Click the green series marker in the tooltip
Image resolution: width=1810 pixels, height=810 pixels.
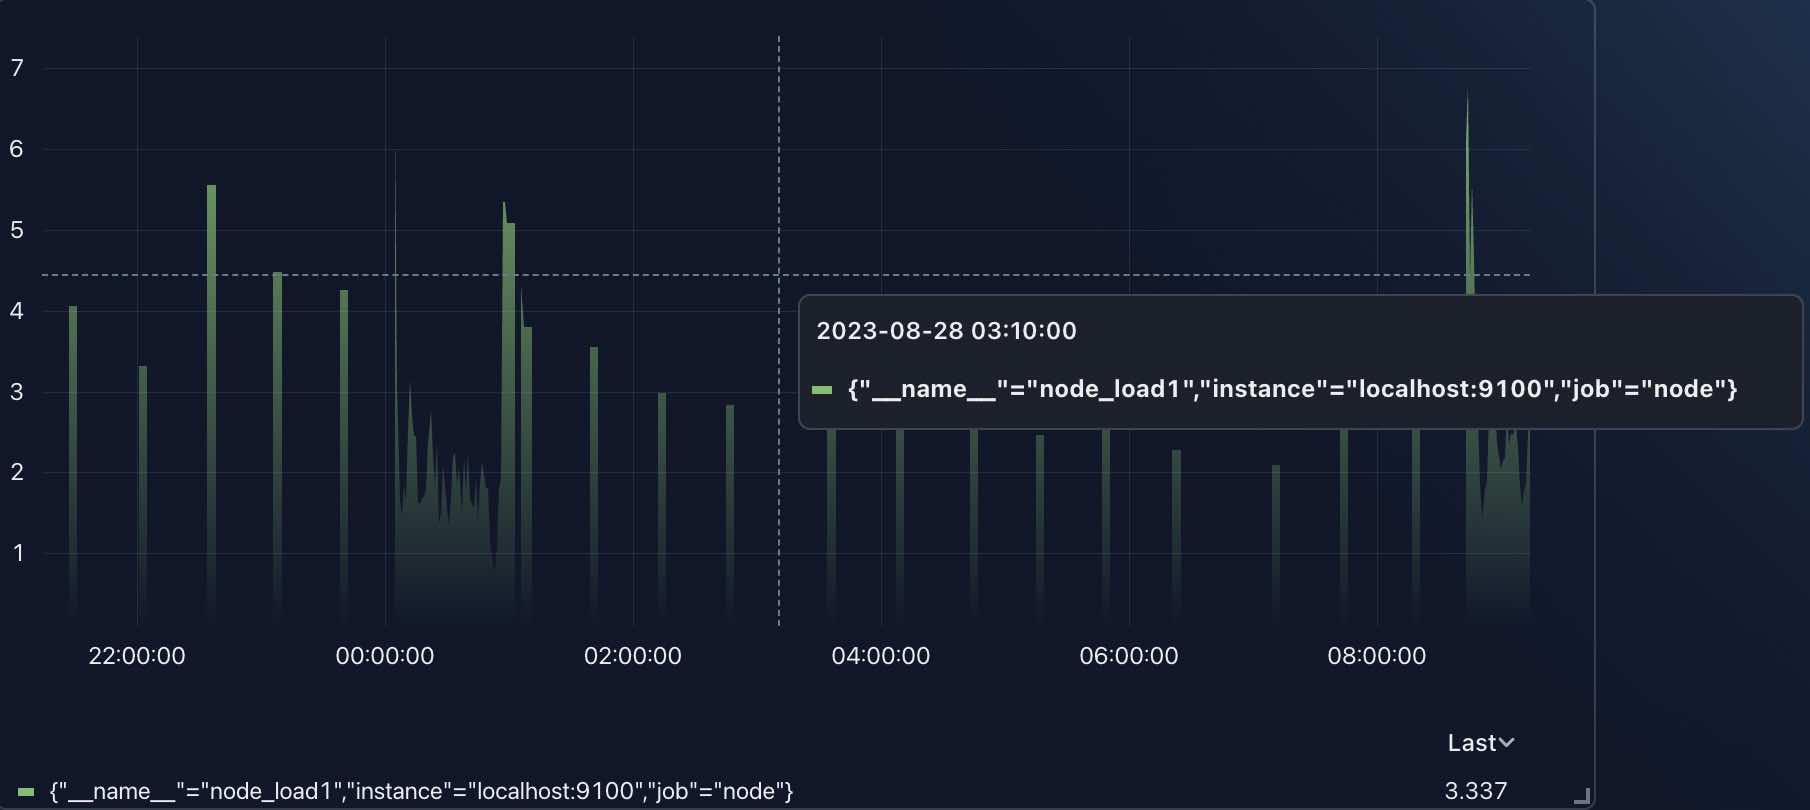(822, 390)
